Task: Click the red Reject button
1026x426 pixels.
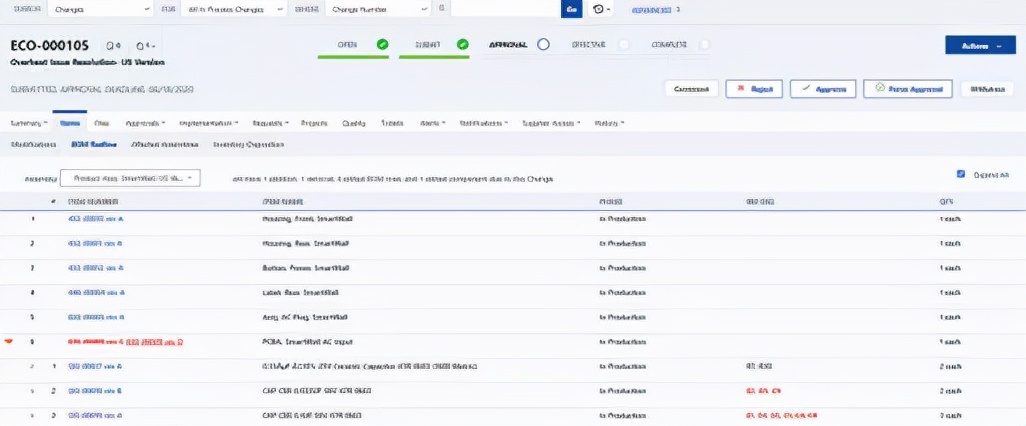Action: click(753, 89)
